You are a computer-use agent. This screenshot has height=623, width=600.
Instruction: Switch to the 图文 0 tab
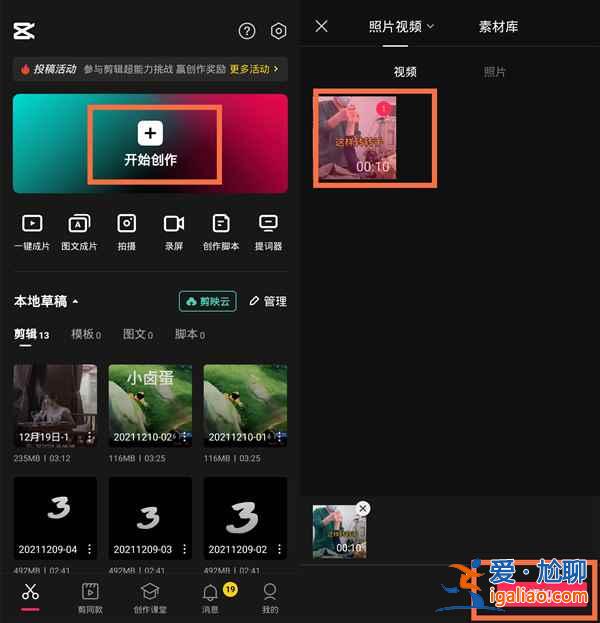coord(137,335)
